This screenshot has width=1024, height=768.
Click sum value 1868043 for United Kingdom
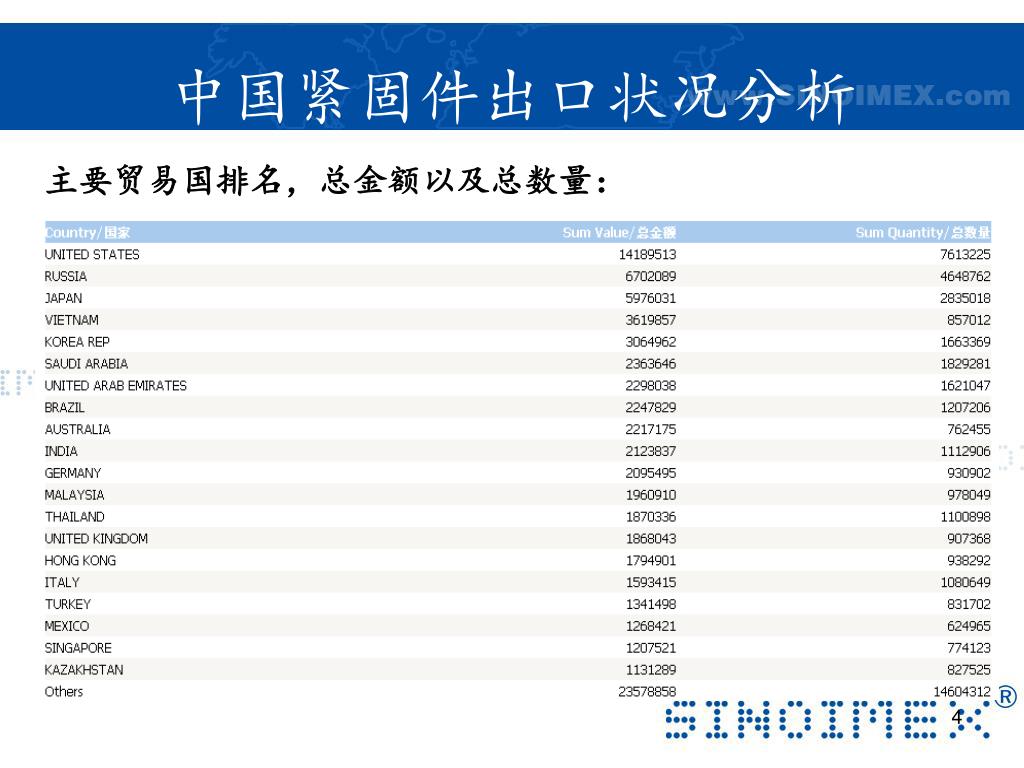coord(651,539)
